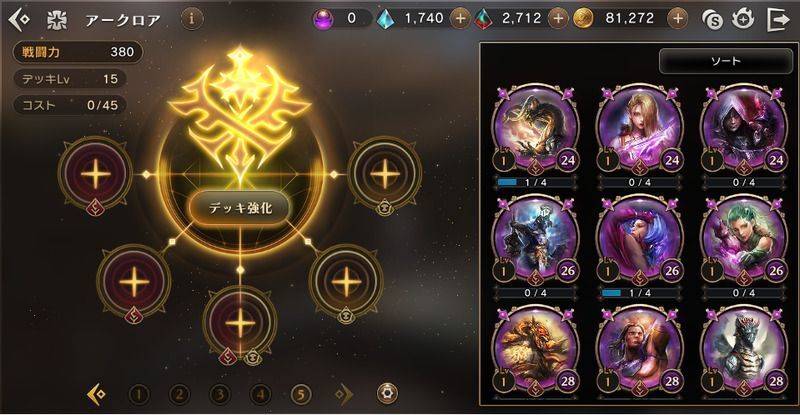The image size is (800, 415).
Task: Go to previous deck with left arrow
Action: pyautogui.click(x=96, y=394)
